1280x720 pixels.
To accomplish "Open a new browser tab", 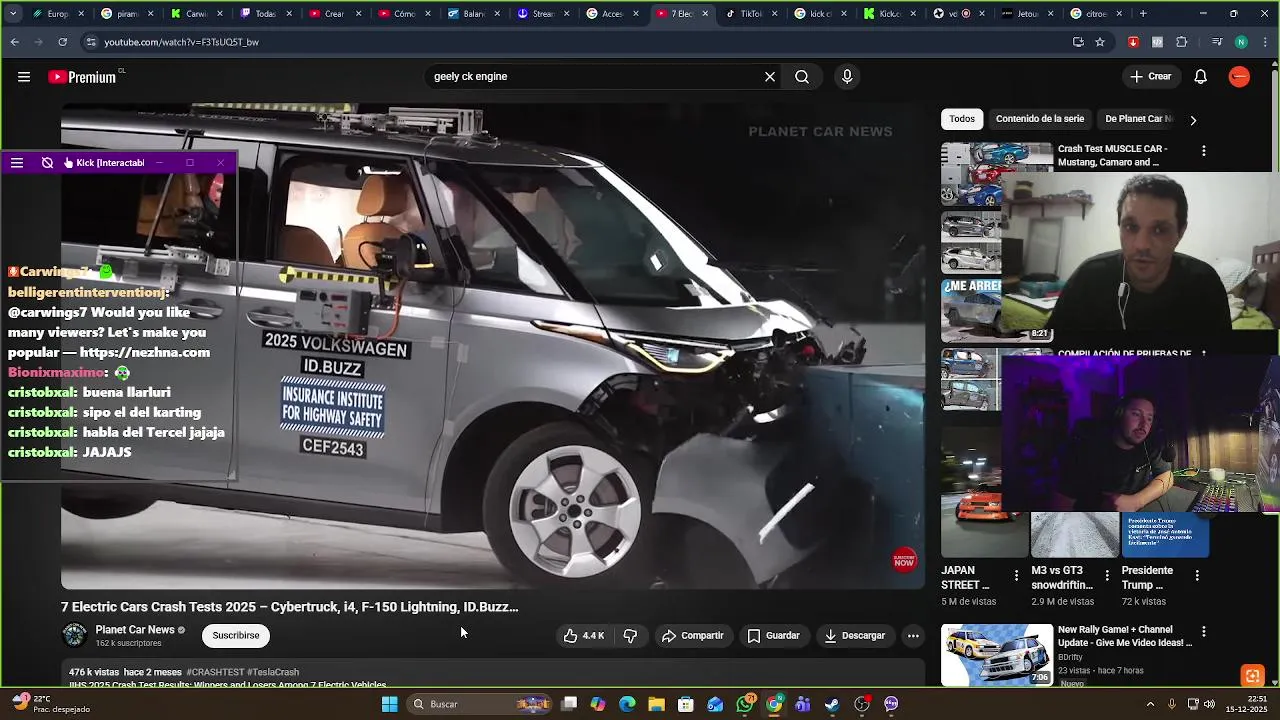I will pos(1143,14).
